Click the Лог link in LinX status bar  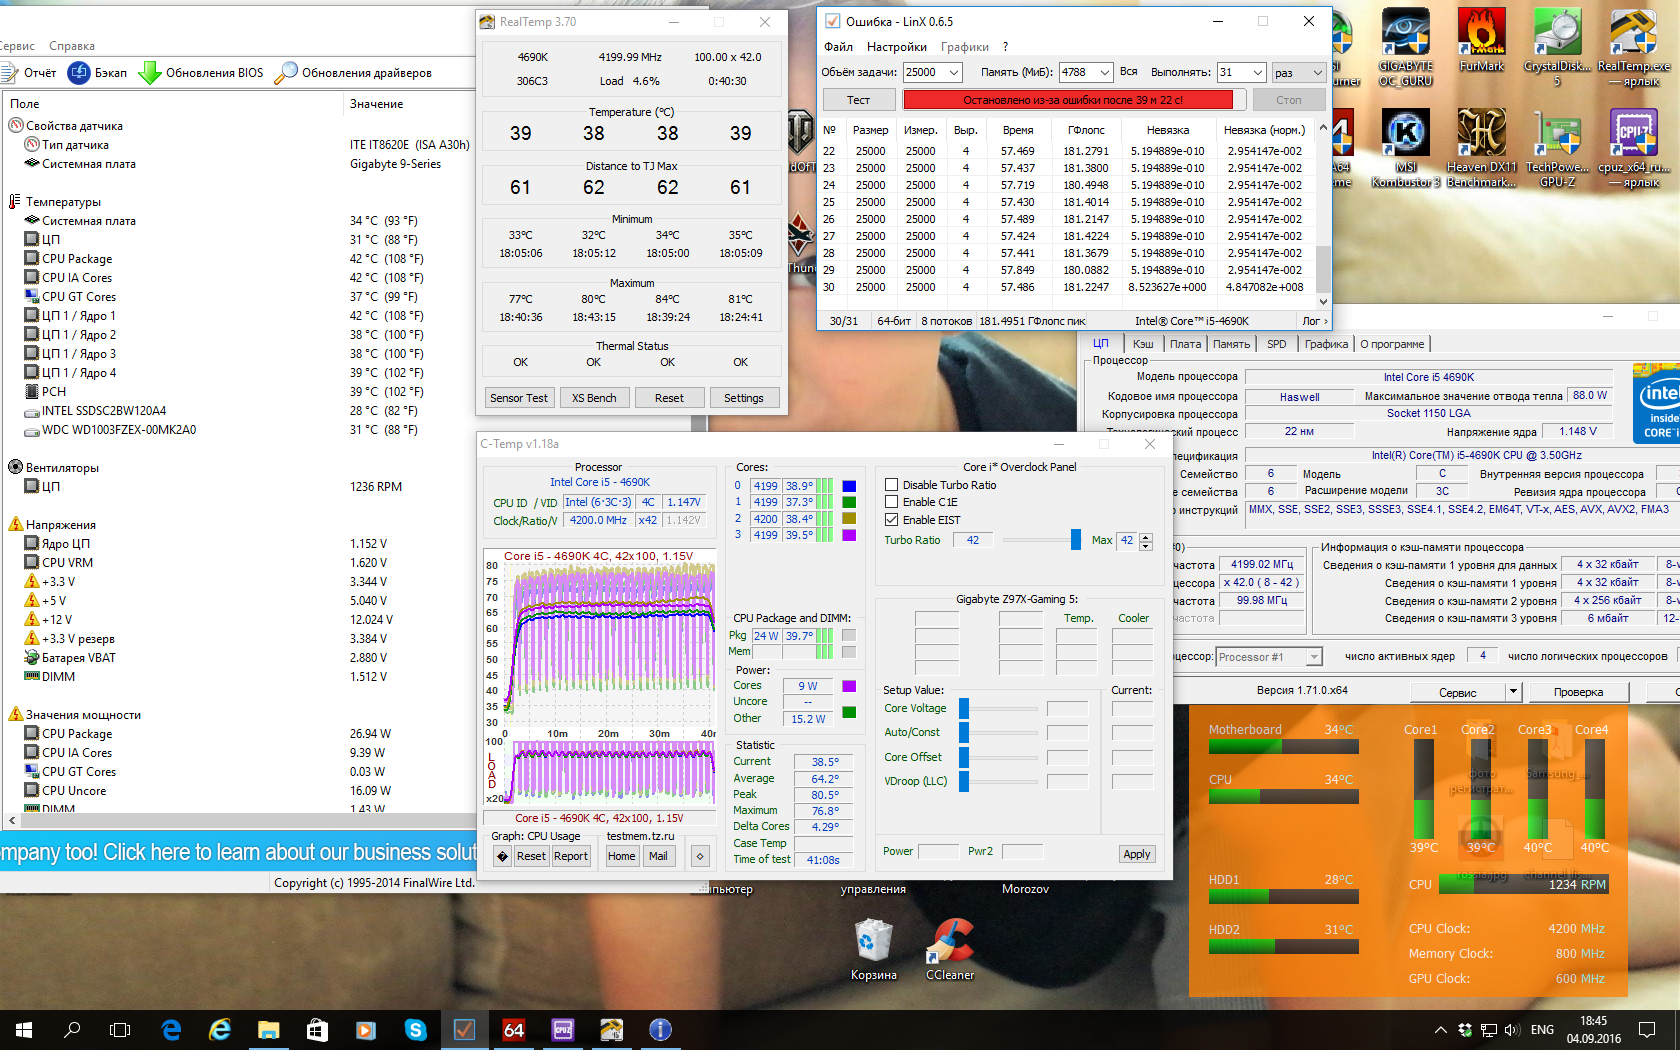[x=1314, y=321]
